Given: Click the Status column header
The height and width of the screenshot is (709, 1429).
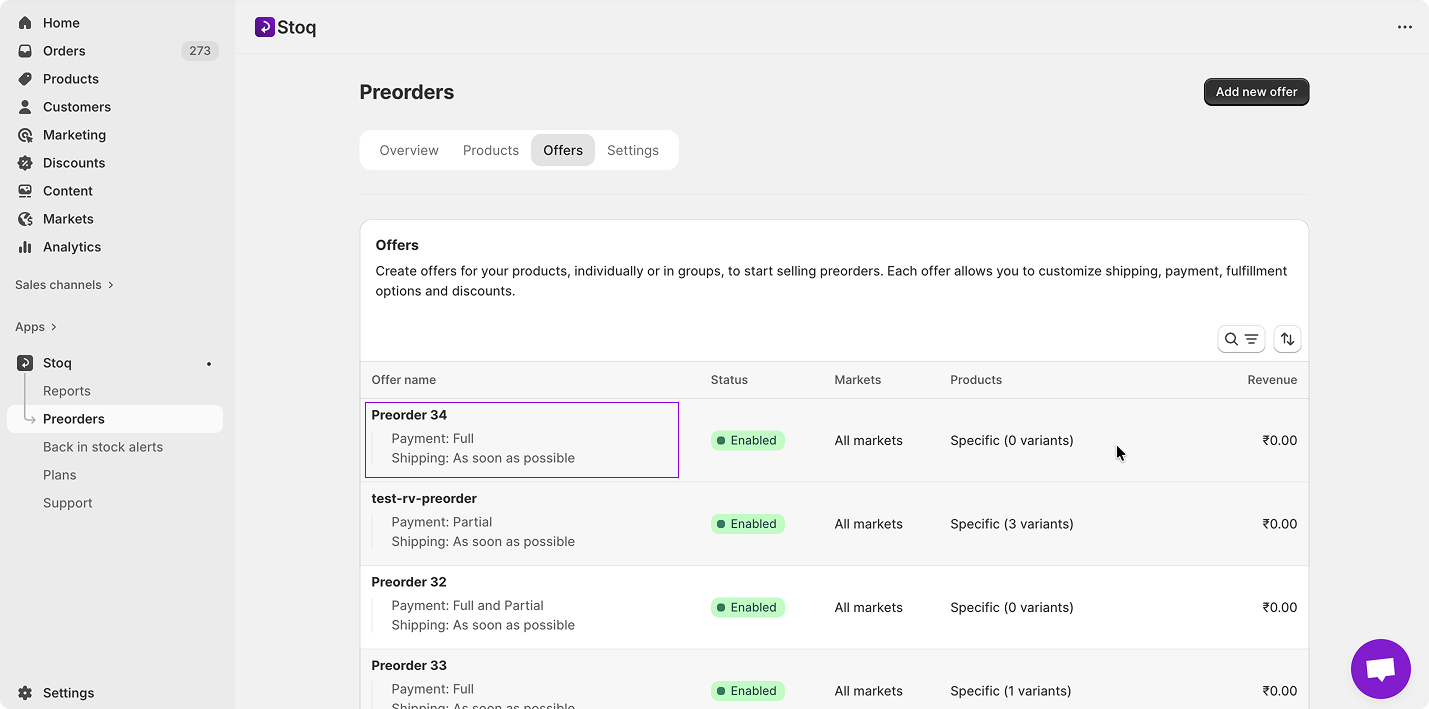Looking at the screenshot, I should pyautogui.click(x=729, y=380).
